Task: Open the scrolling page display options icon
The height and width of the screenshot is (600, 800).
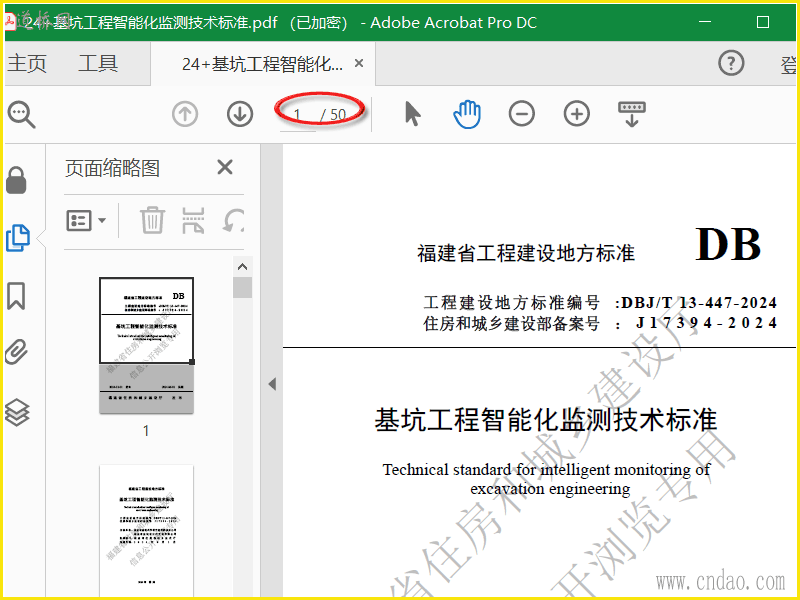Action: 632,114
